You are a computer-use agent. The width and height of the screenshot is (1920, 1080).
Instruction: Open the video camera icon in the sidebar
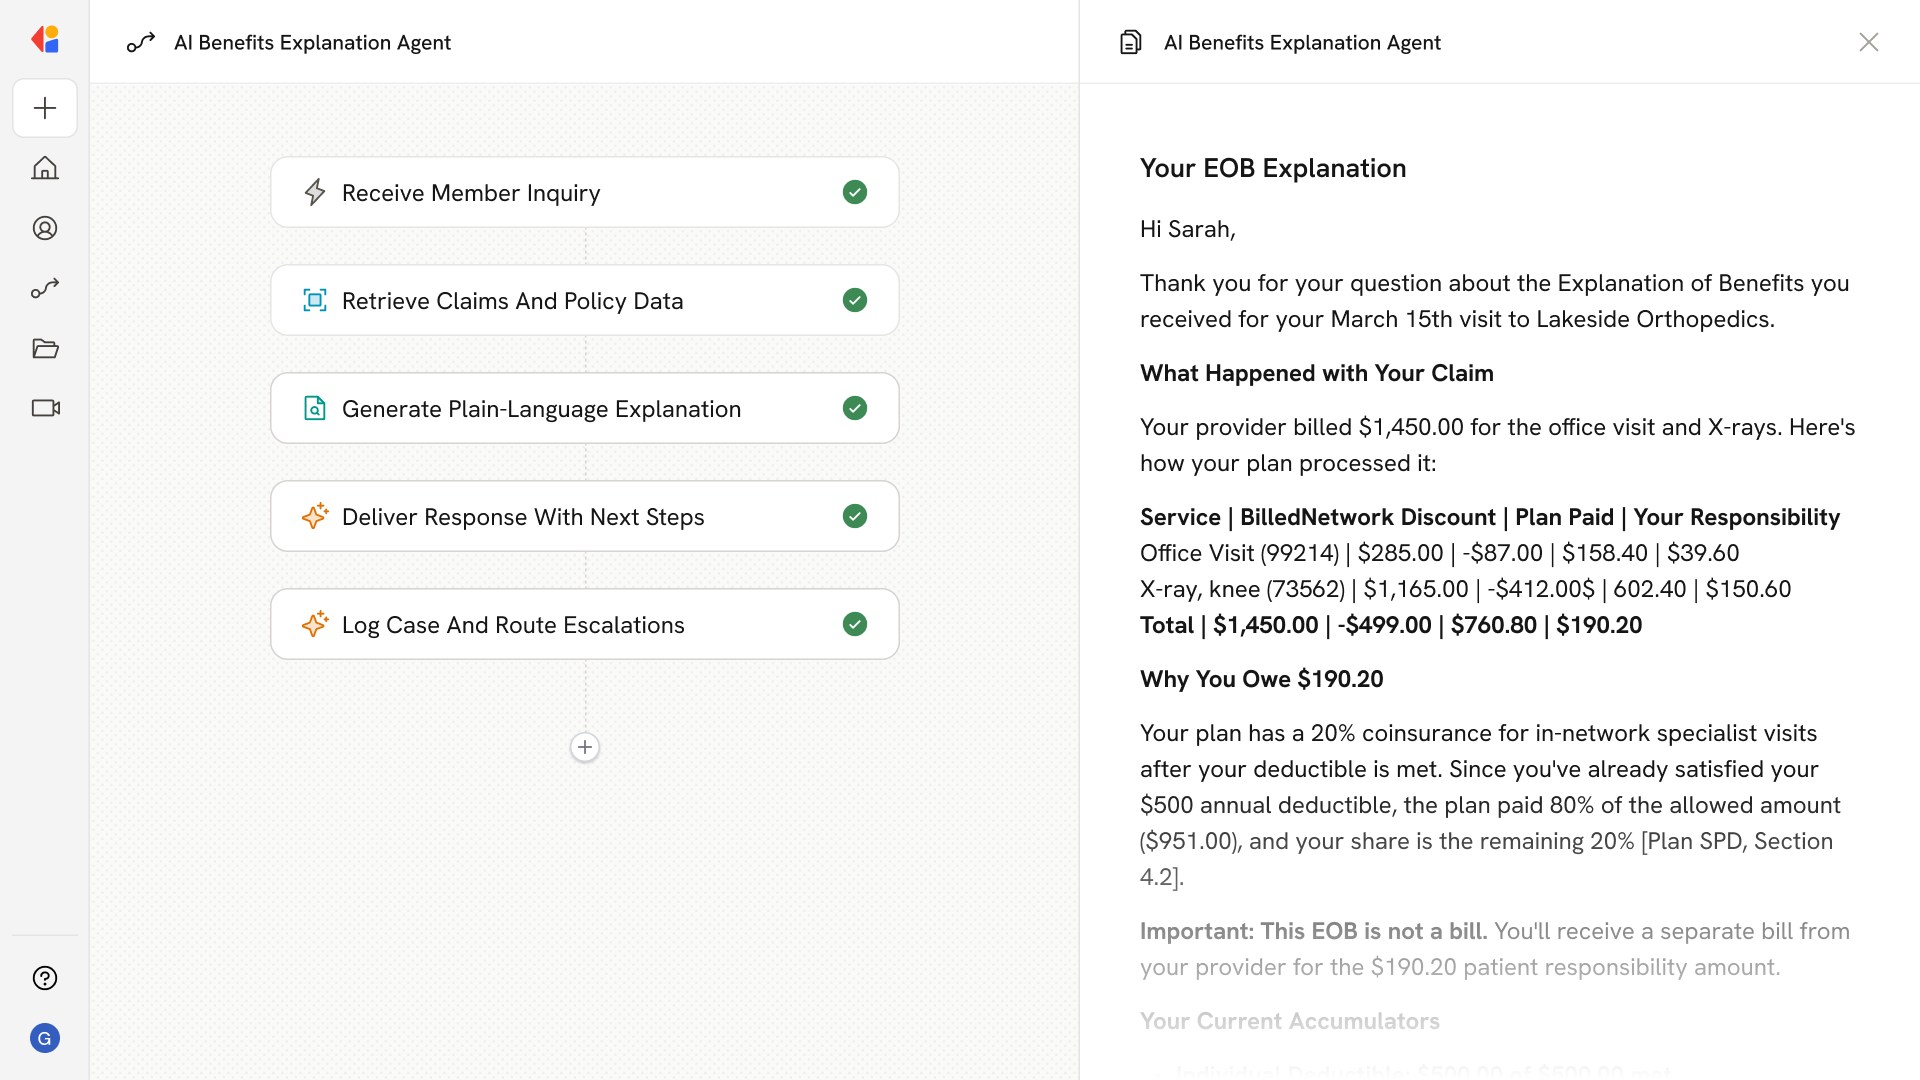[45, 408]
